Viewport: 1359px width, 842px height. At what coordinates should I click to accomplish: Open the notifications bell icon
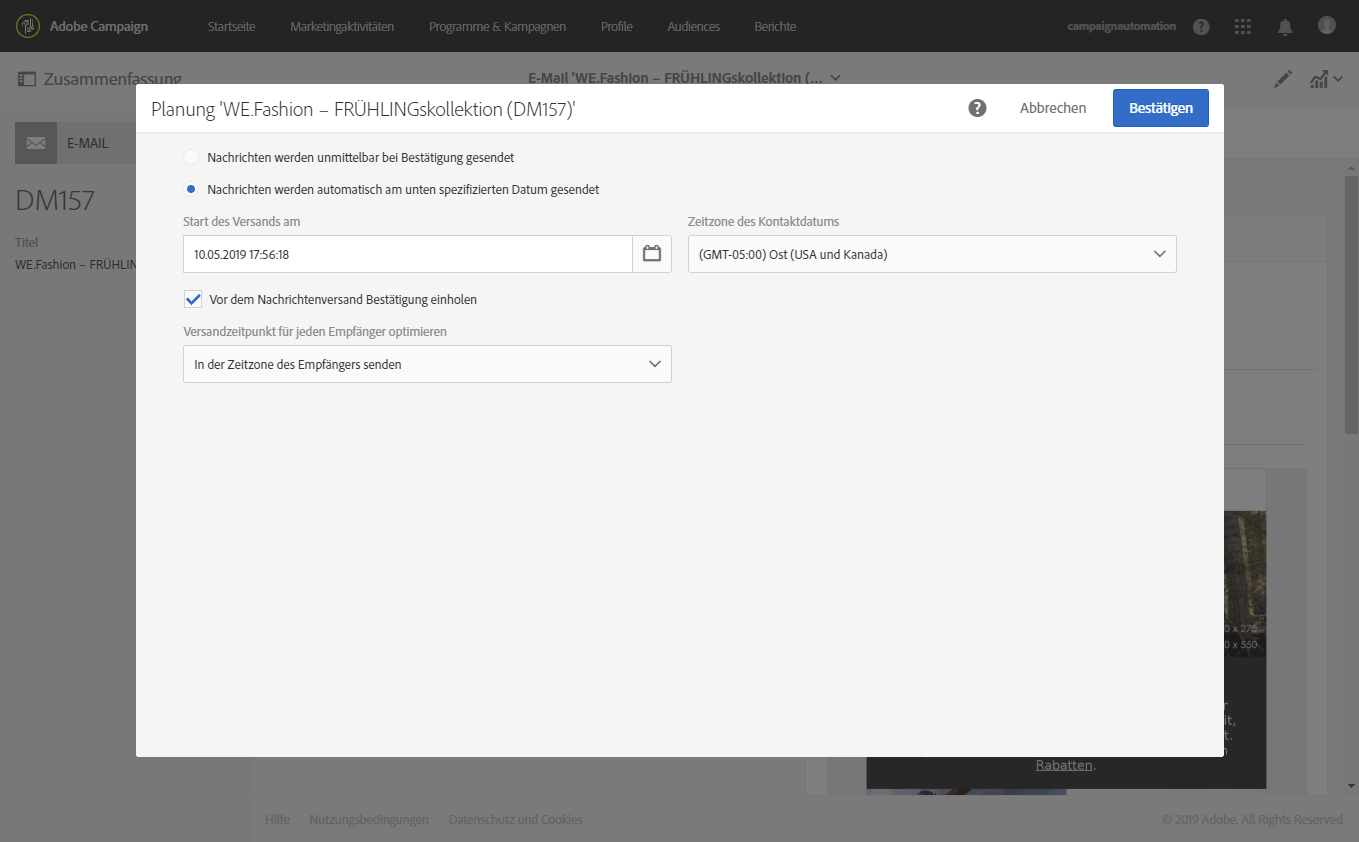coord(1285,26)
